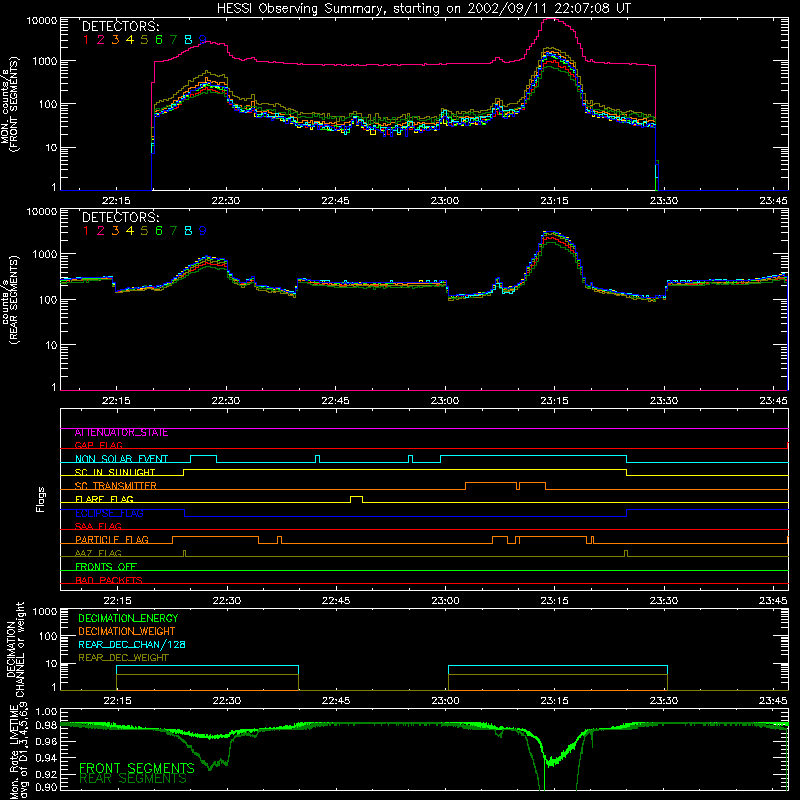Screen dimensions: 800x800
Task: Click the REAR_DEC_WEIGHT legend entry
Action: 123,658
